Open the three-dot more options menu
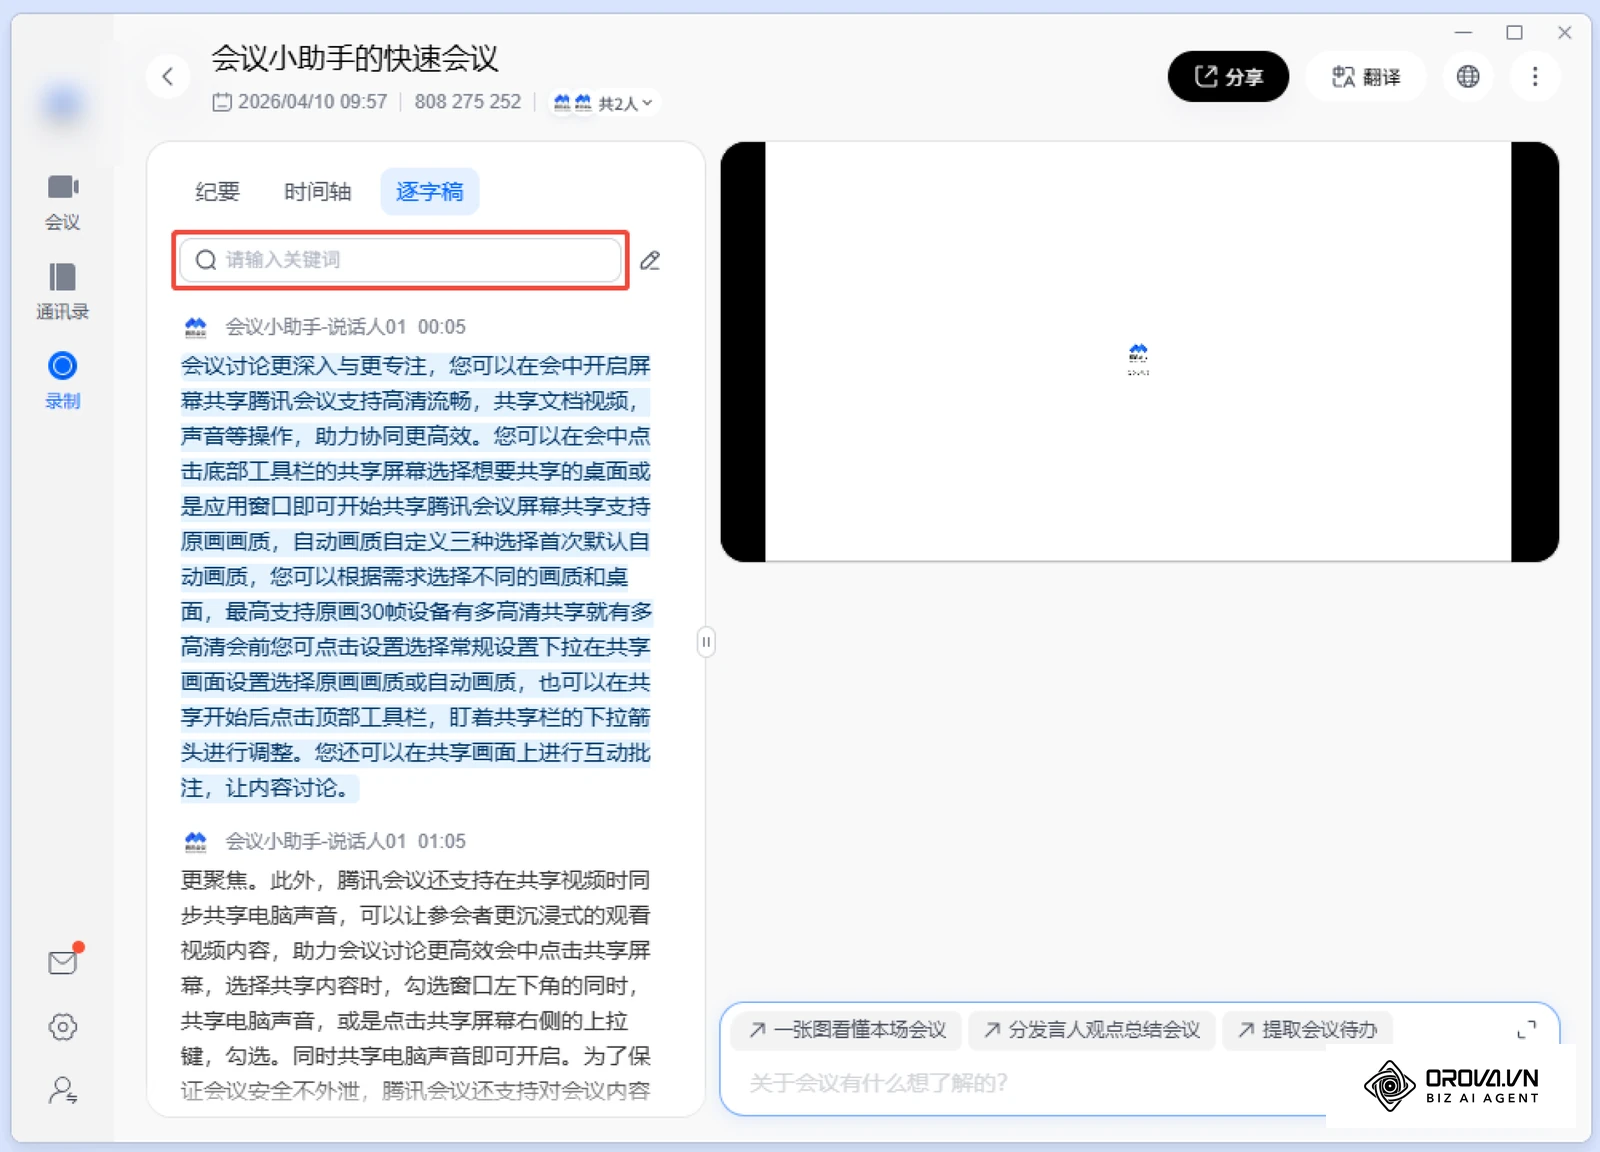This screenshot has height=1152, width=1600. click(x=1535, y=76)
